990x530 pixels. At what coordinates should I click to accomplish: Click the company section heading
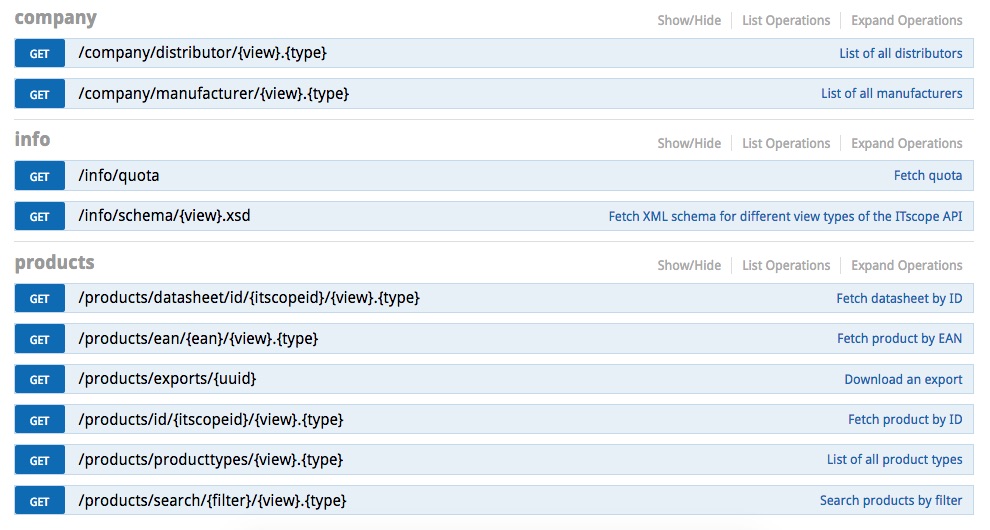(56, 18)
